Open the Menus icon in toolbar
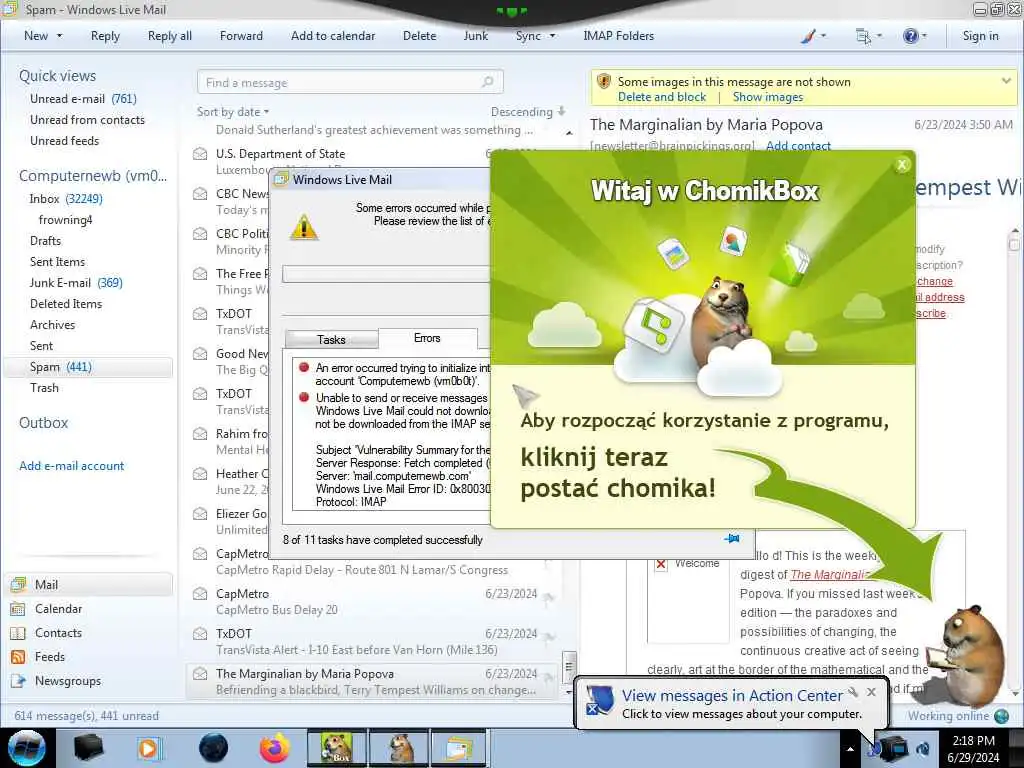This screenshot has width=1024, height=768. [x=863, y=36]
